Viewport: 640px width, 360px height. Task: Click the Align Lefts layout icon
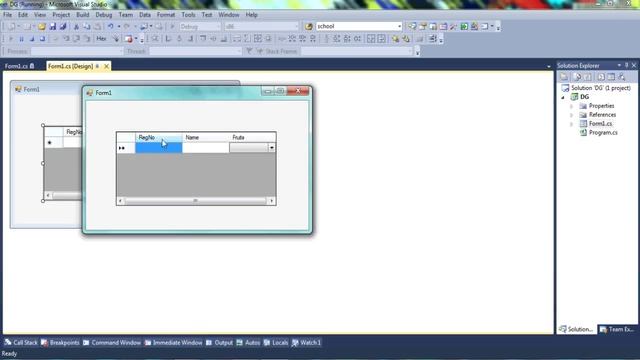168,39
